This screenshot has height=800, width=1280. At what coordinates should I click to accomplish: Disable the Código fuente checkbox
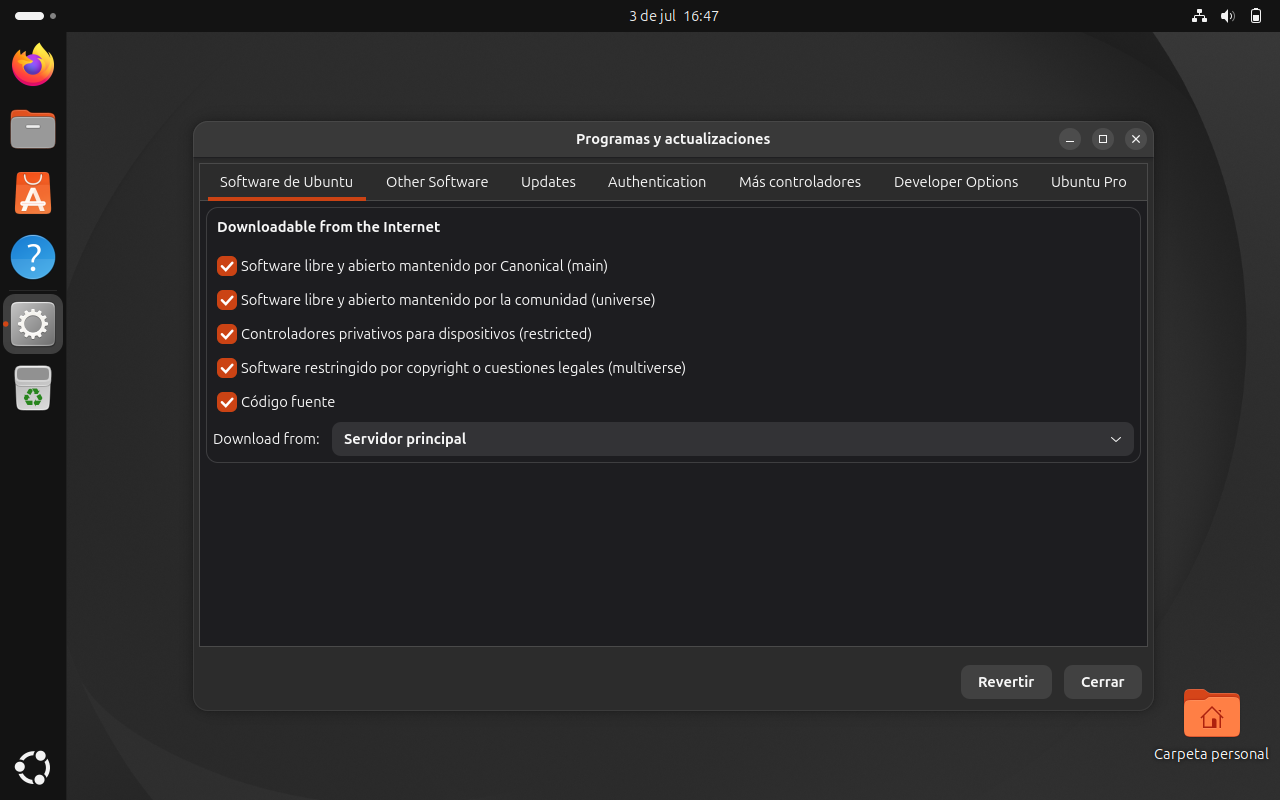[x=227, y=402]
